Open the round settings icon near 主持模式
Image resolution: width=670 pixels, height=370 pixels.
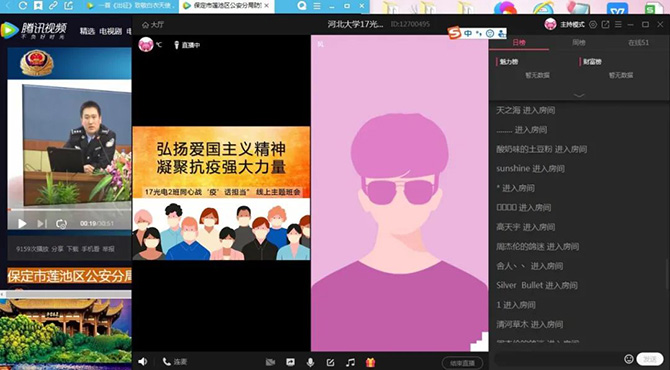pyautogui.click(x=593, y=25)
